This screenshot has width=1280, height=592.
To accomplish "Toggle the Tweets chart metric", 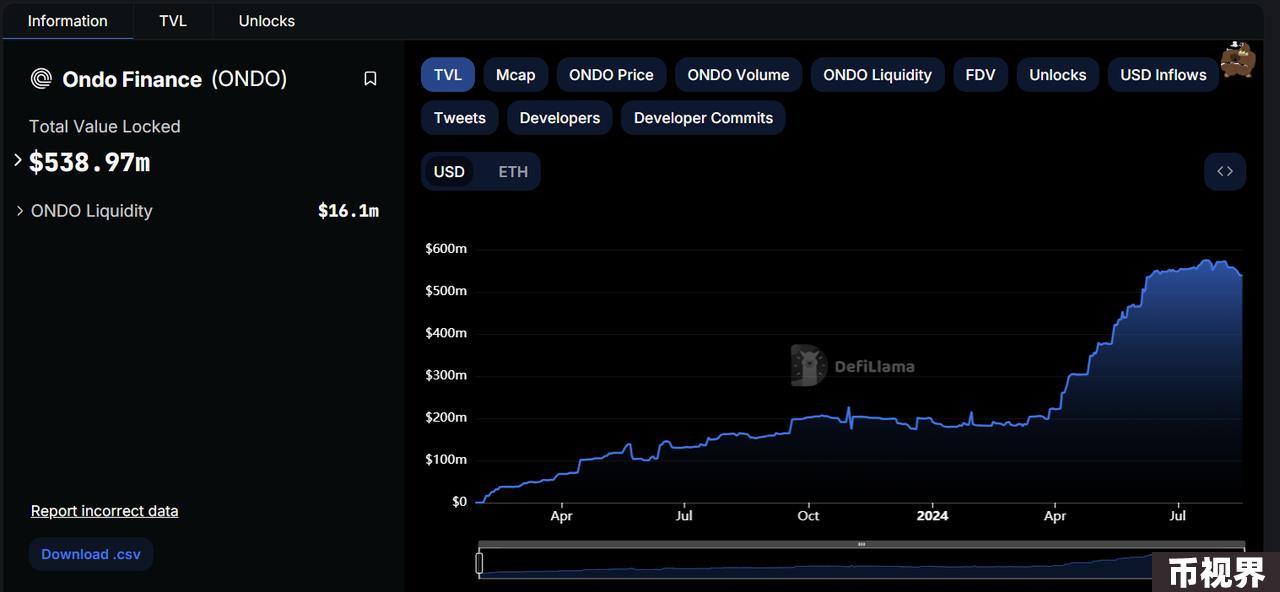I will click(x=460, y=118).
